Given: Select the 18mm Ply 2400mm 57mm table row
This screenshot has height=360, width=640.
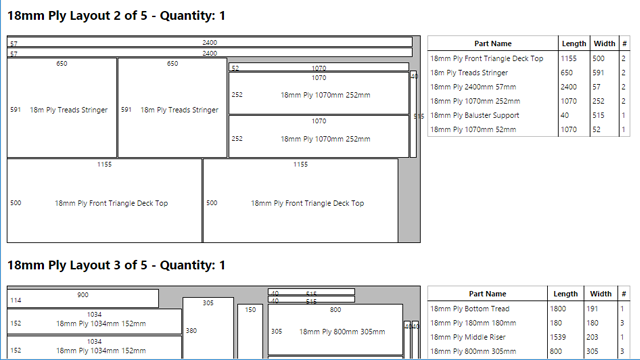Looking at the screenshot, I should coord(529,87).
